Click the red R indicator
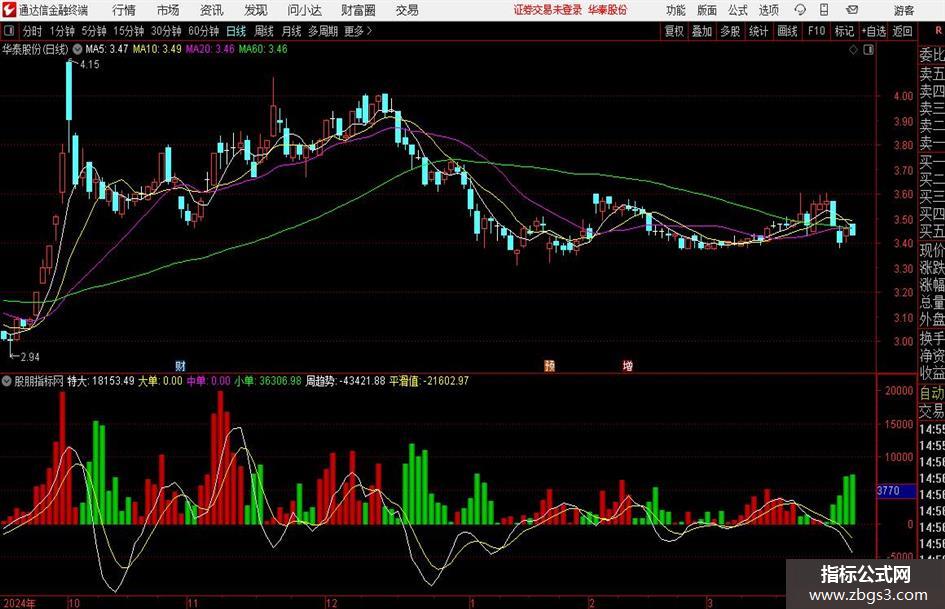 (938, 31)
